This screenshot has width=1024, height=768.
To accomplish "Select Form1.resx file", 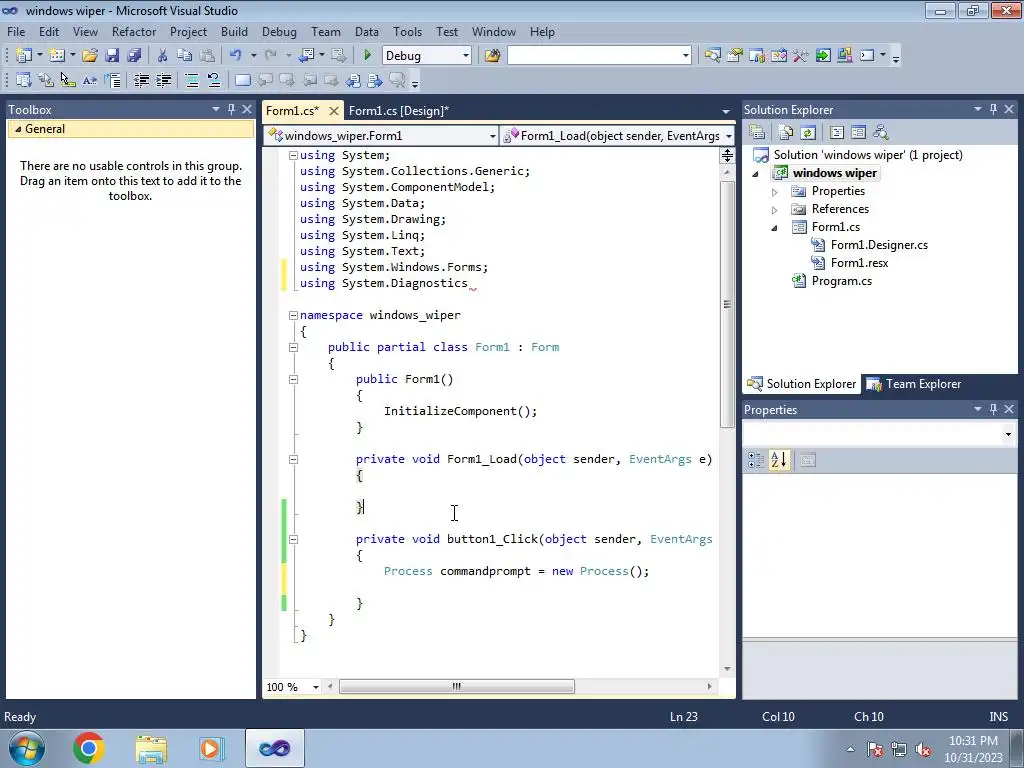I will pyautogui.click(x=859, y=263).
